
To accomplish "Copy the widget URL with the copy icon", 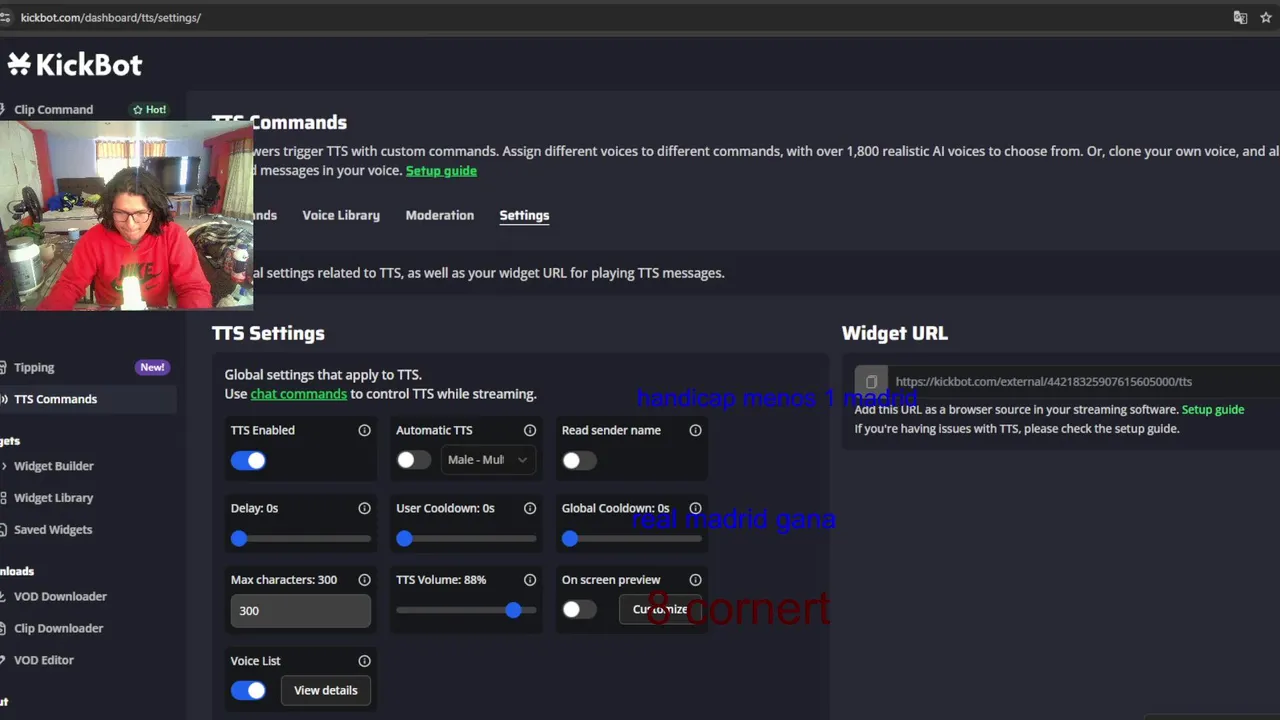I will (x=871, y=382).
